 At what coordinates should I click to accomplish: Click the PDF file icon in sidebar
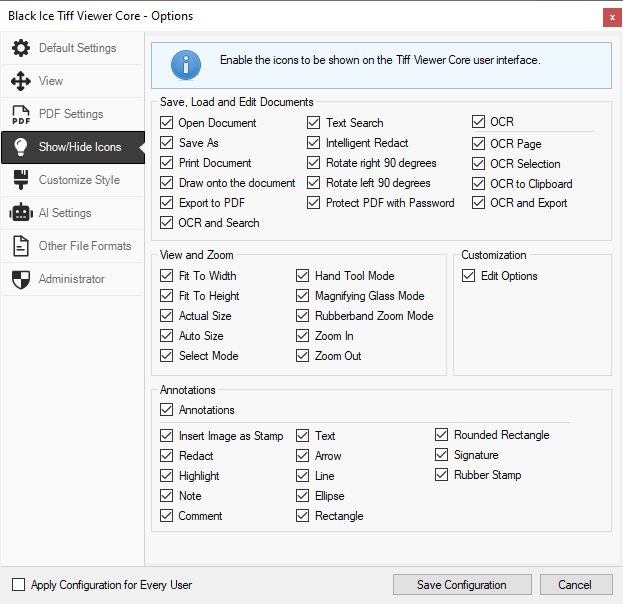coord(21,114)
